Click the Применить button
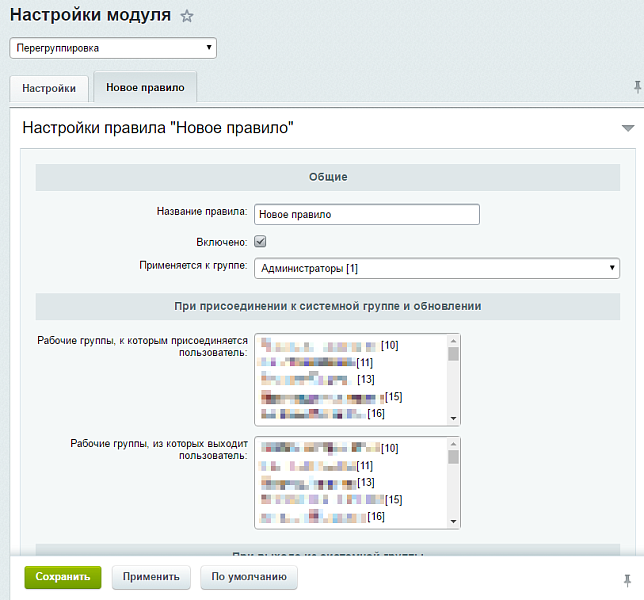 152,577
